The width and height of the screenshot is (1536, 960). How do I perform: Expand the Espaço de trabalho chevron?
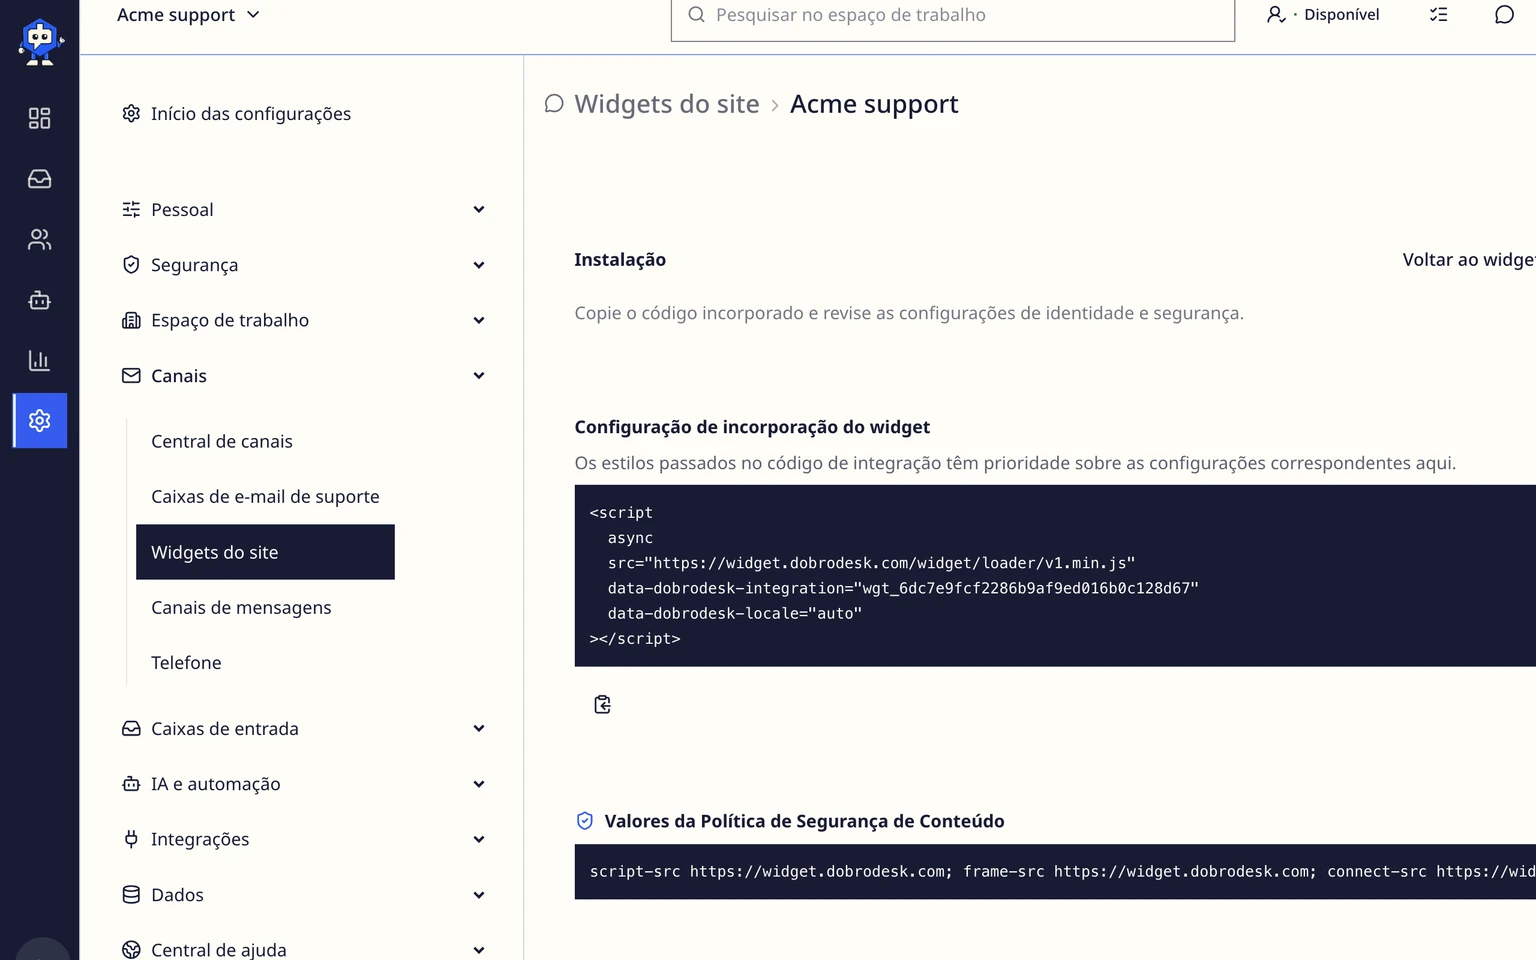click(479, 320)
